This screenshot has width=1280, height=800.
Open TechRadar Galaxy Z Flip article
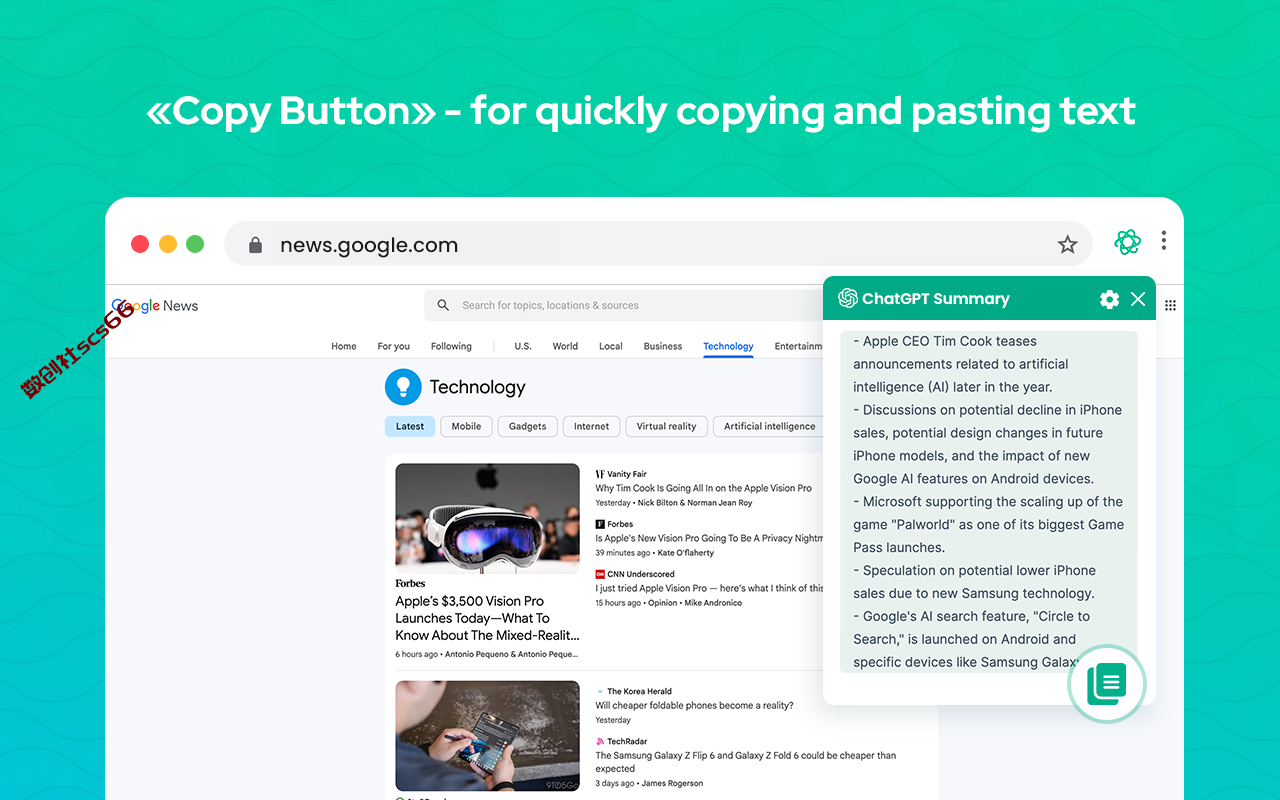point(745,762)
